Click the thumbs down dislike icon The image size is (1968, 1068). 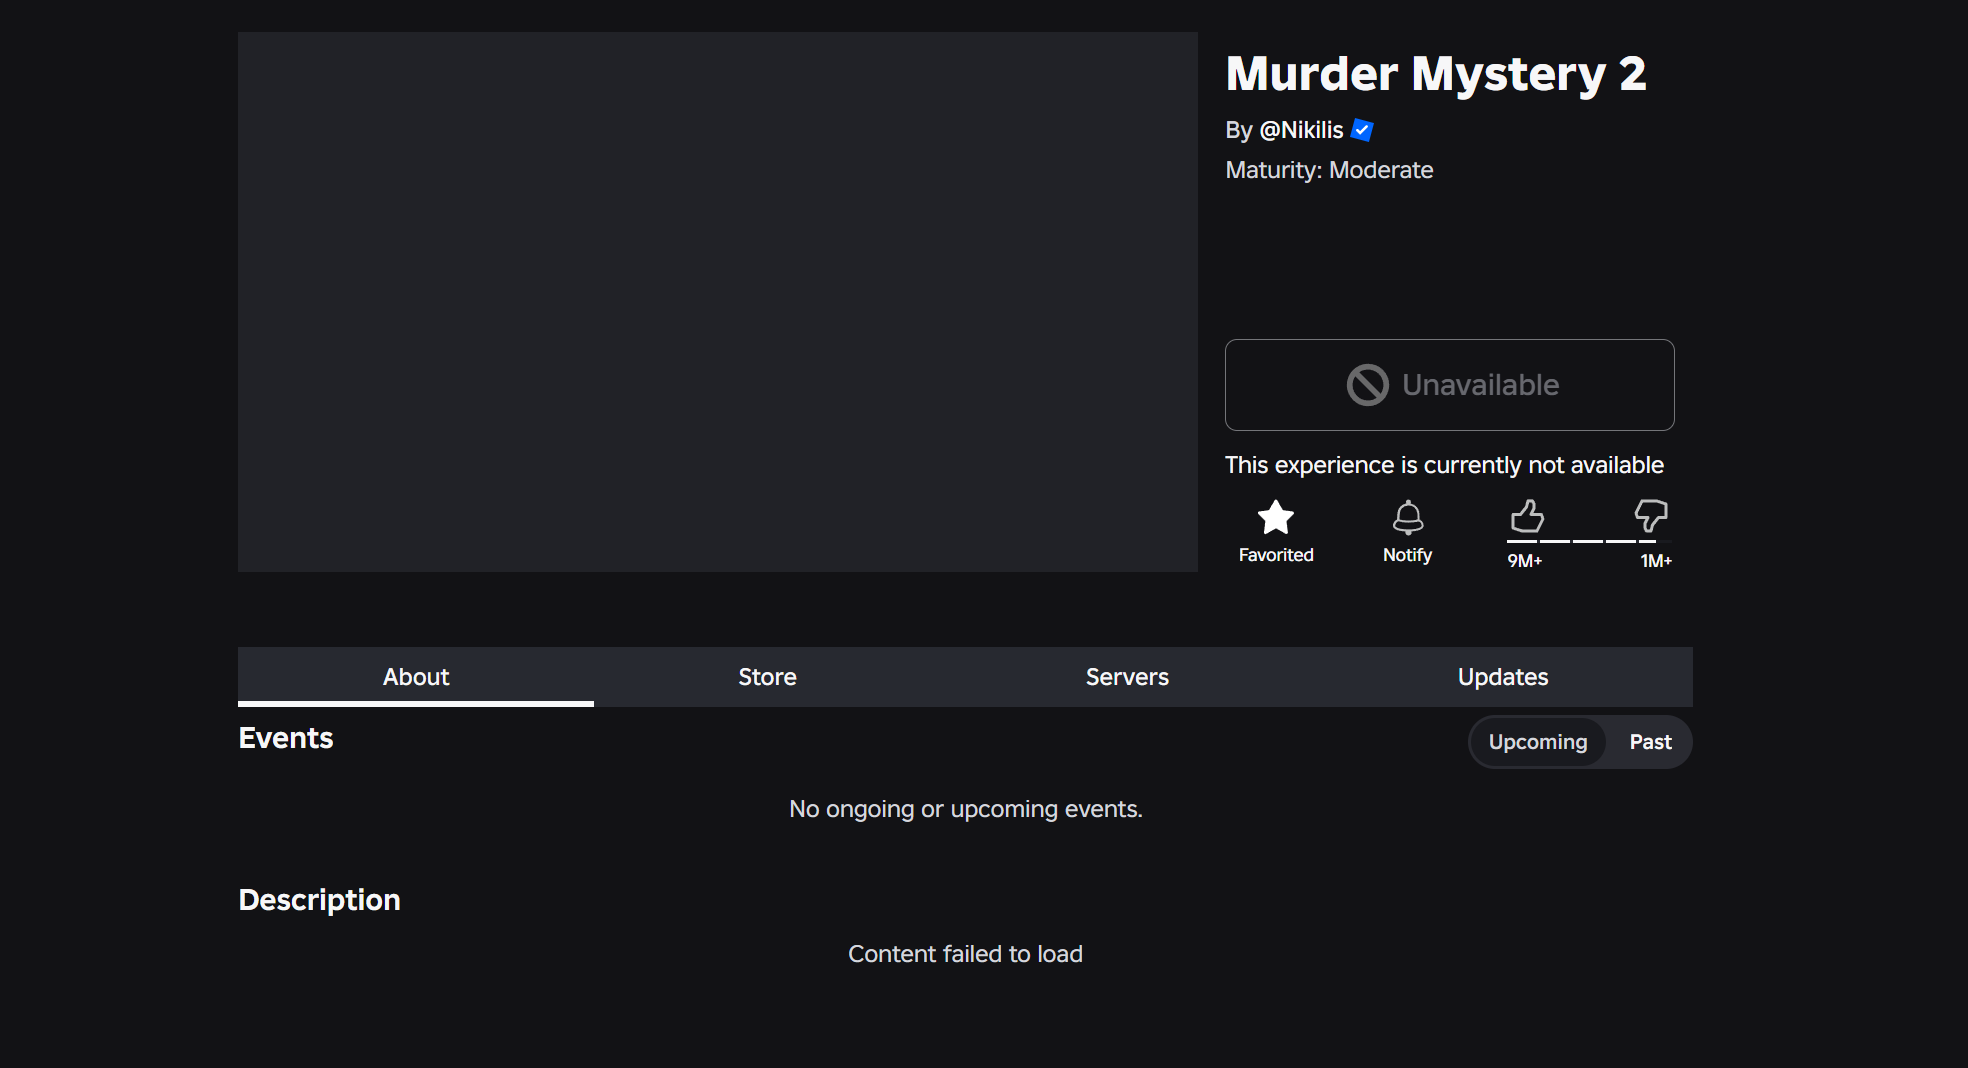point(1651,516)
